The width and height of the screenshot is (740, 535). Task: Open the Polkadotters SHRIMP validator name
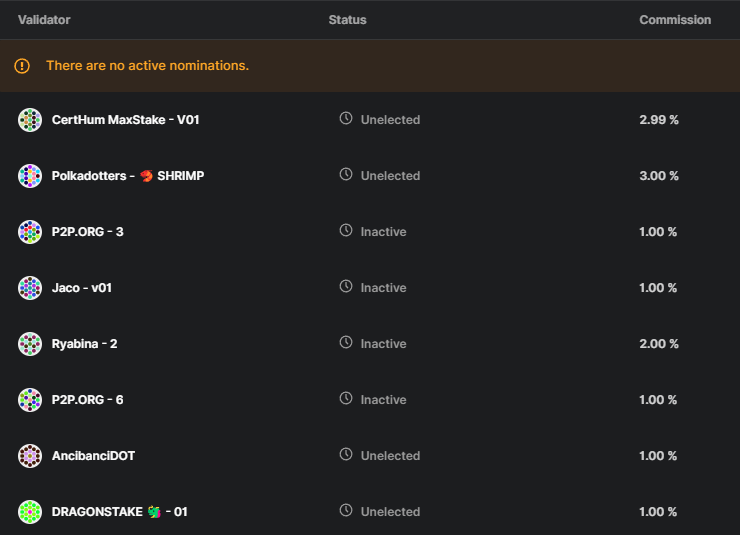point(128,176)
